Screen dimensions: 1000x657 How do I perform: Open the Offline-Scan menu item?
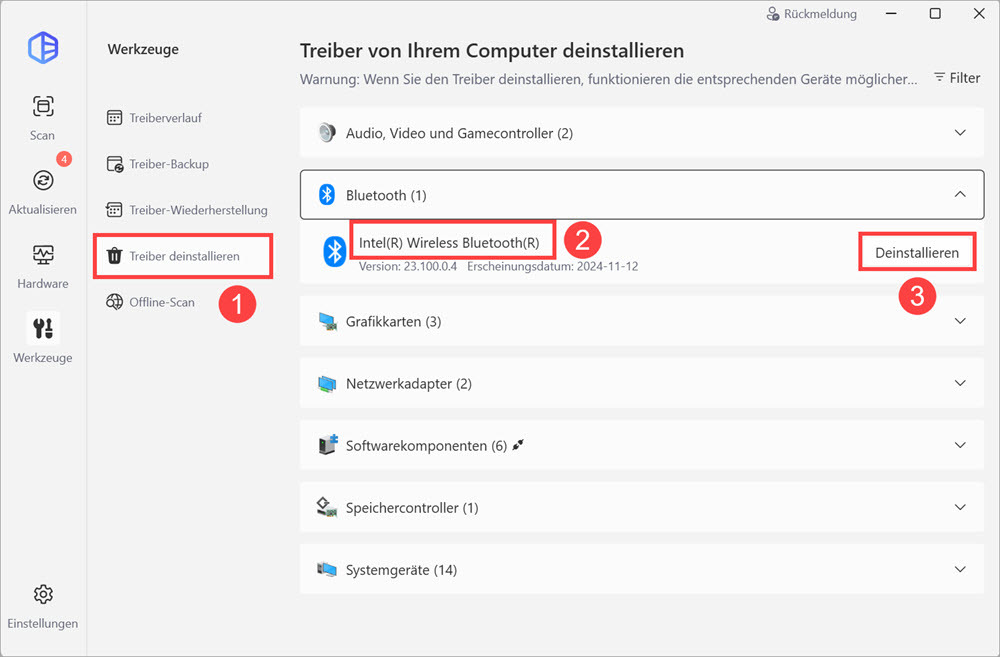(151, 302)
